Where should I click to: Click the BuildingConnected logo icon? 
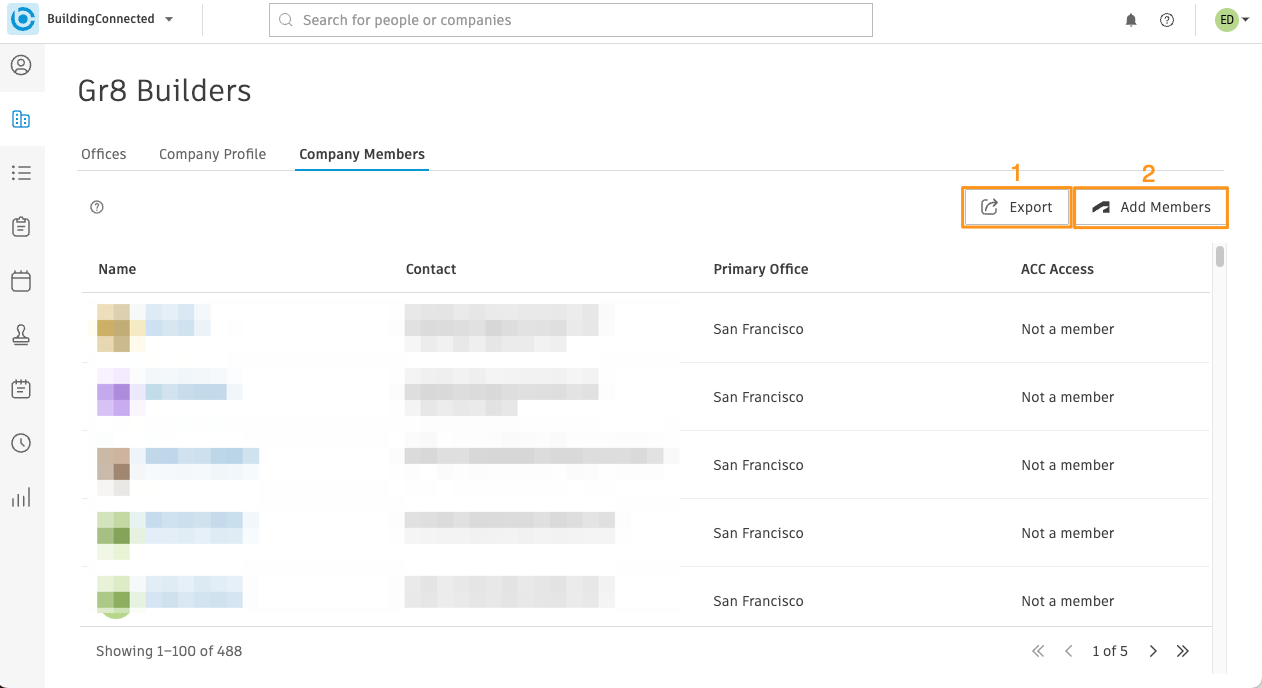[x=23, y=19]
